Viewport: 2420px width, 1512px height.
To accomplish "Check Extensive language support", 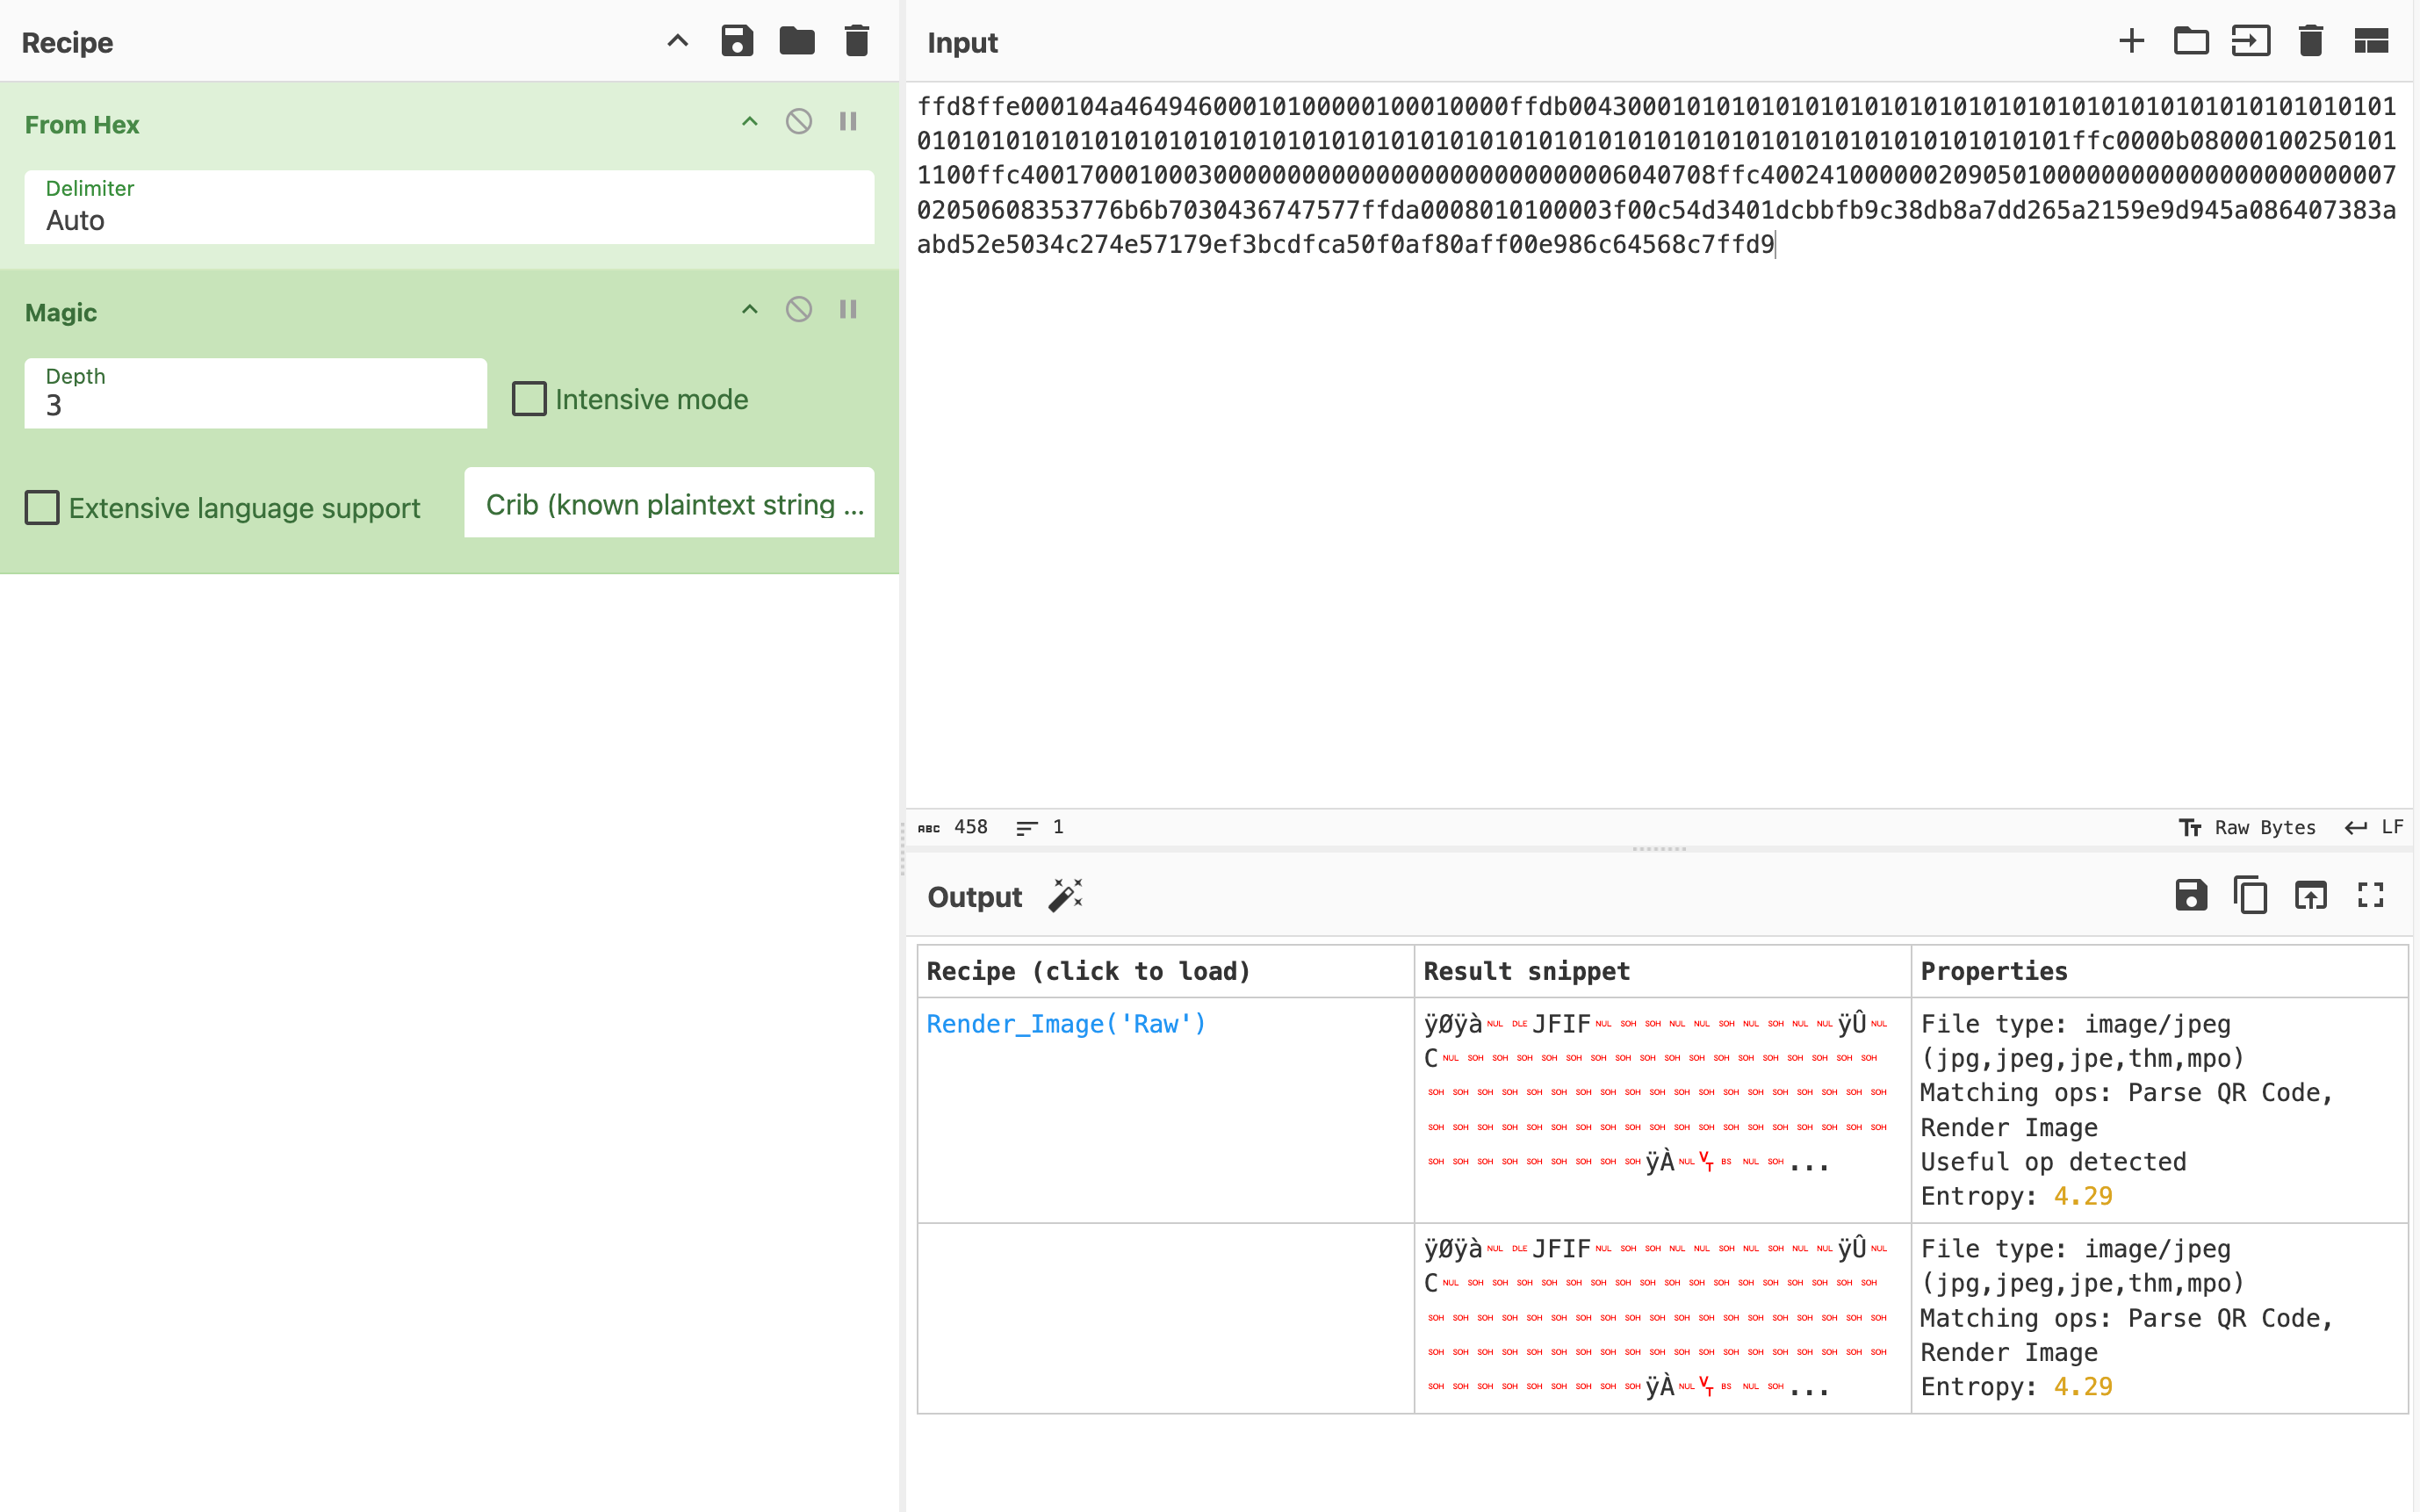I will (x=42, y=508).
